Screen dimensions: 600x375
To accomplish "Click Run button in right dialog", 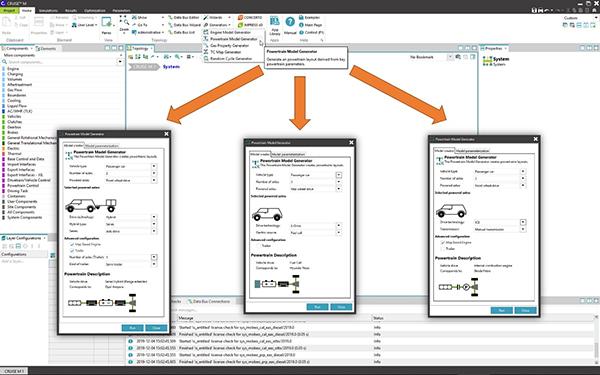I will coord(502,310).
